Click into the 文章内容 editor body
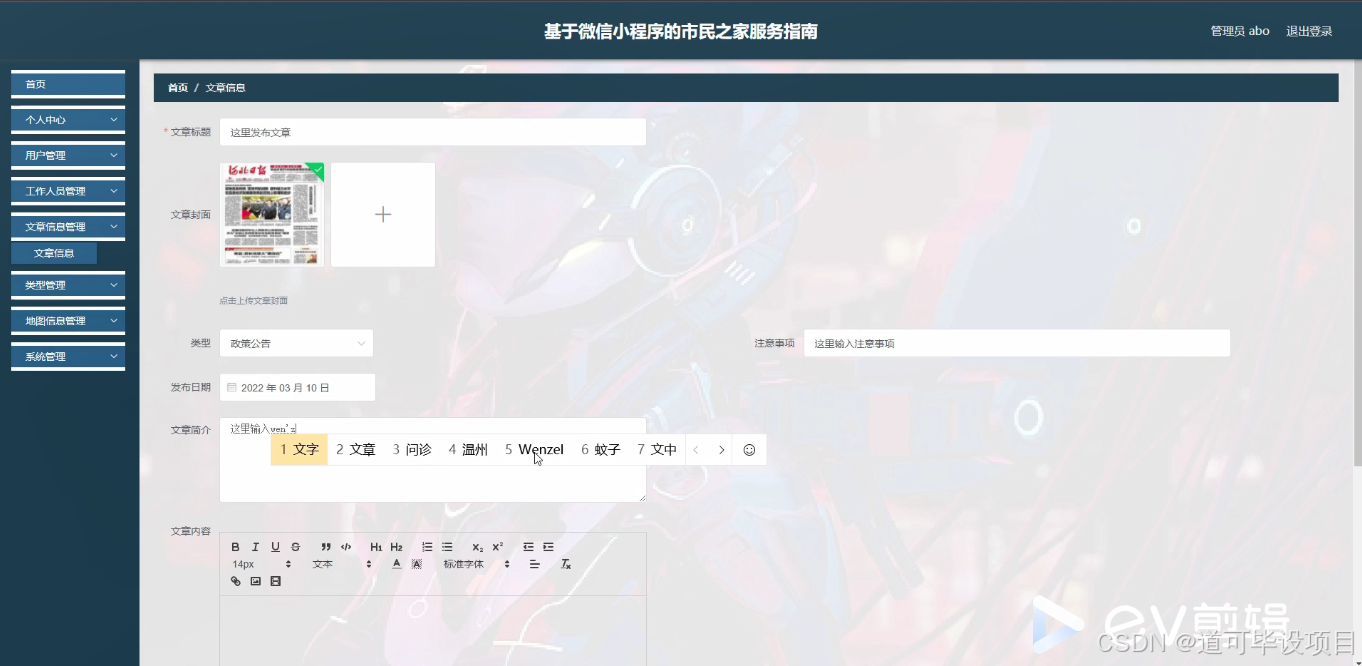Viewport: 1362px width, 666px height. point(433,630)
